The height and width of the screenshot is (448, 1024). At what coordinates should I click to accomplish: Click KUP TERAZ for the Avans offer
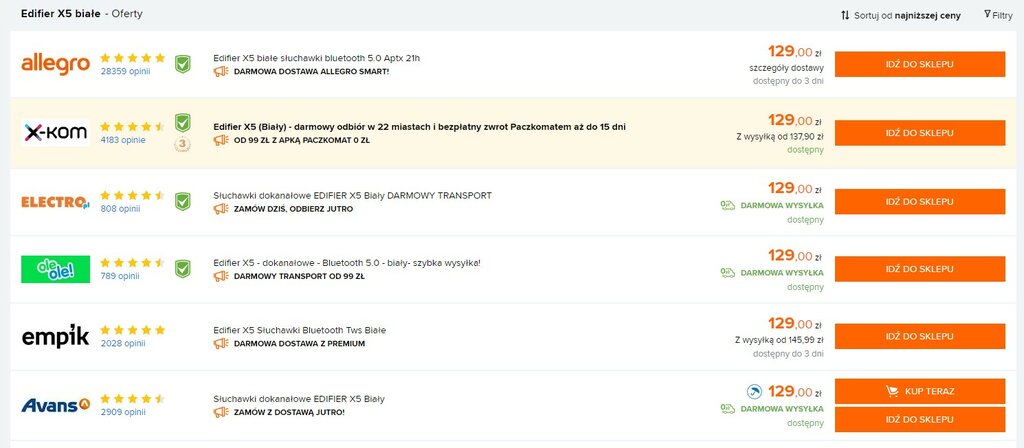[920, 391]
